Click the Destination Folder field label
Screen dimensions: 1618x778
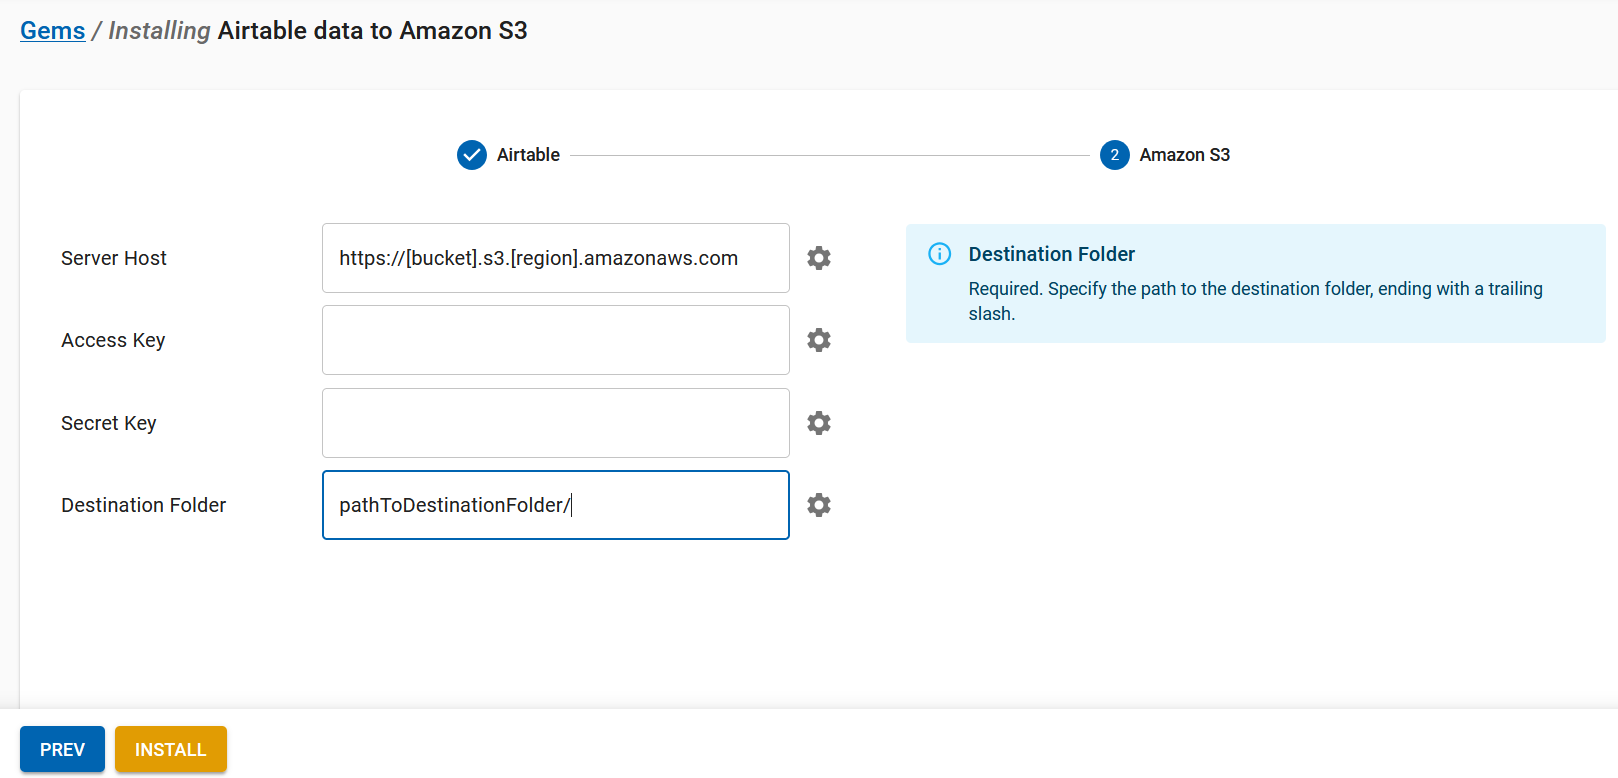coord(144,505)
